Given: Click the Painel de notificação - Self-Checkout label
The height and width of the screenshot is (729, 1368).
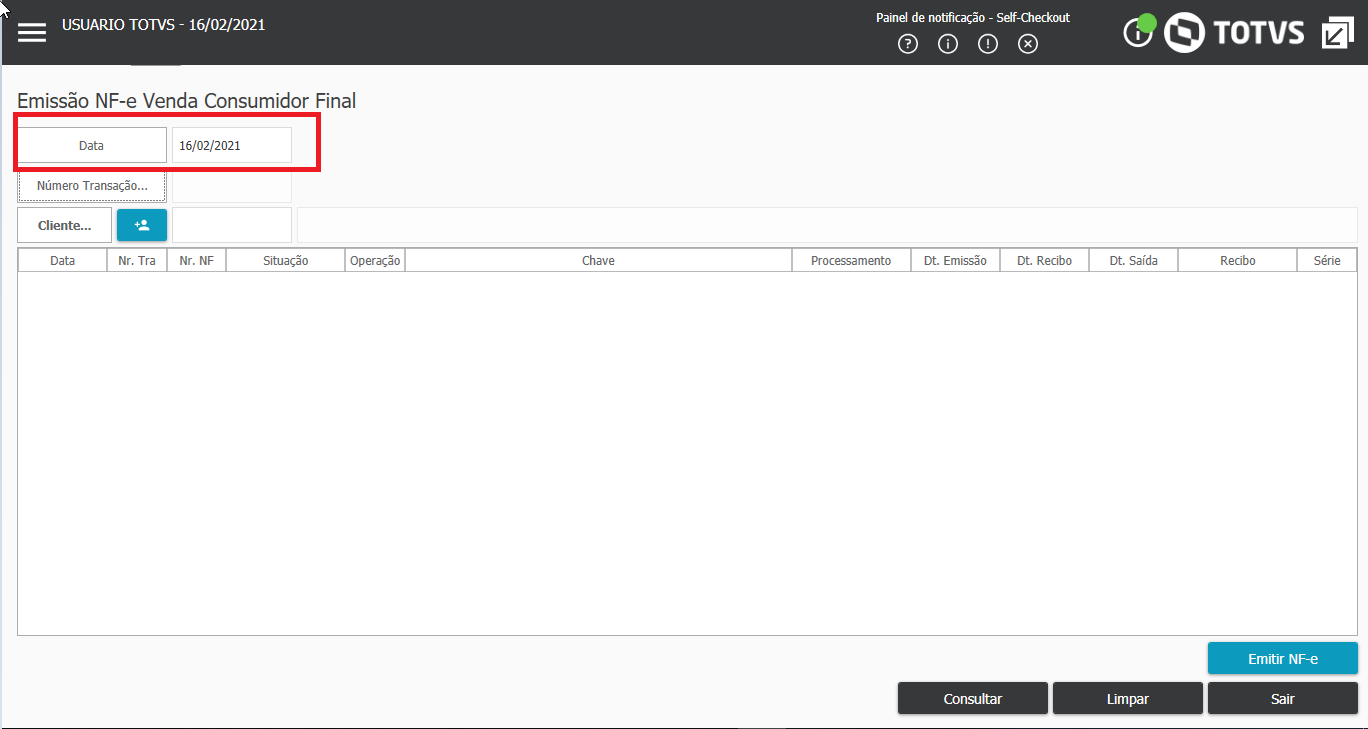Looking at the screenshot, I should [973, 18].
